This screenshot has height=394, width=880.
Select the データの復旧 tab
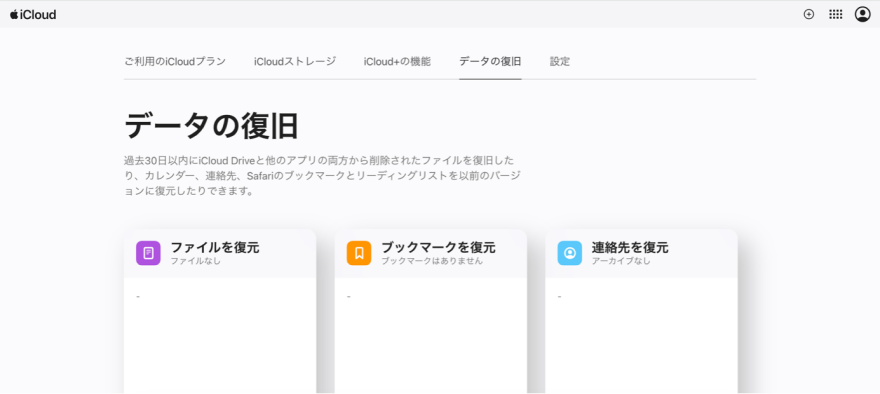(x=490, y=62)
